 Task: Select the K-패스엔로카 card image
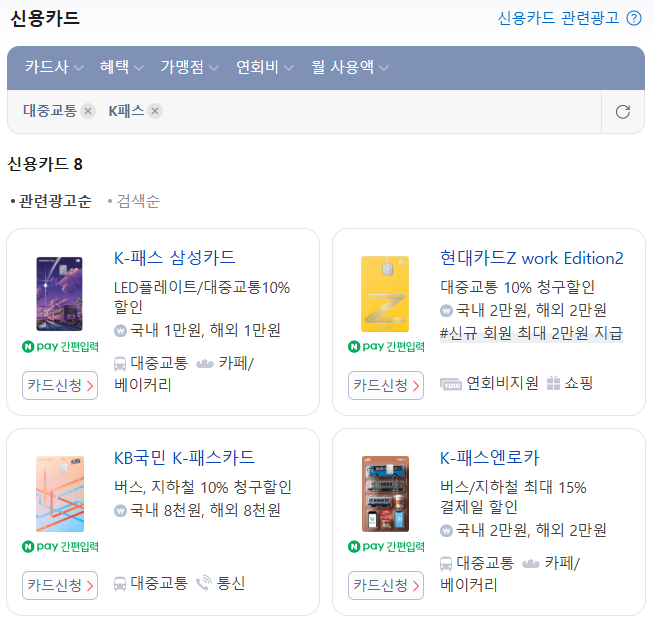coord(385,494)
